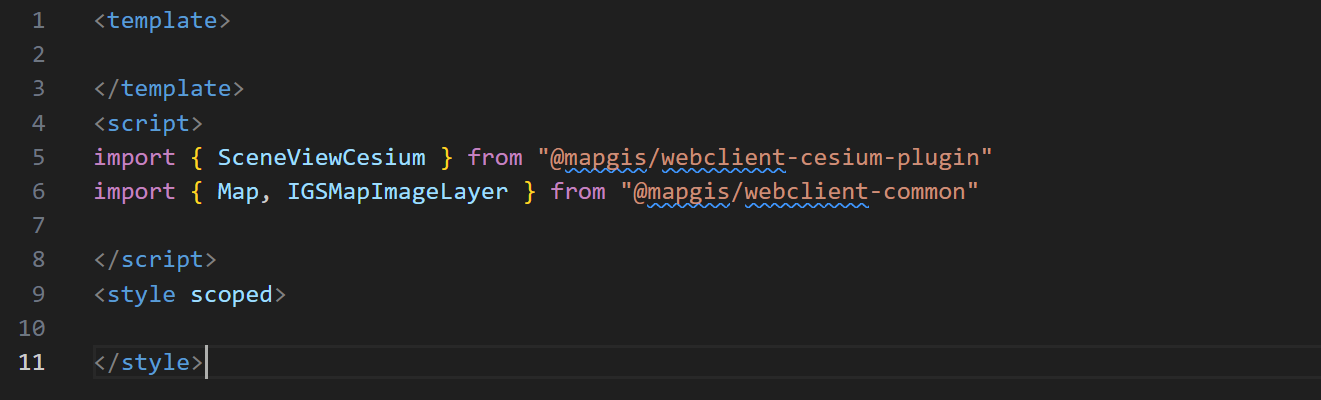Click the scoped attribute in the style tag

pyautogui.click(x=231, y=294)
